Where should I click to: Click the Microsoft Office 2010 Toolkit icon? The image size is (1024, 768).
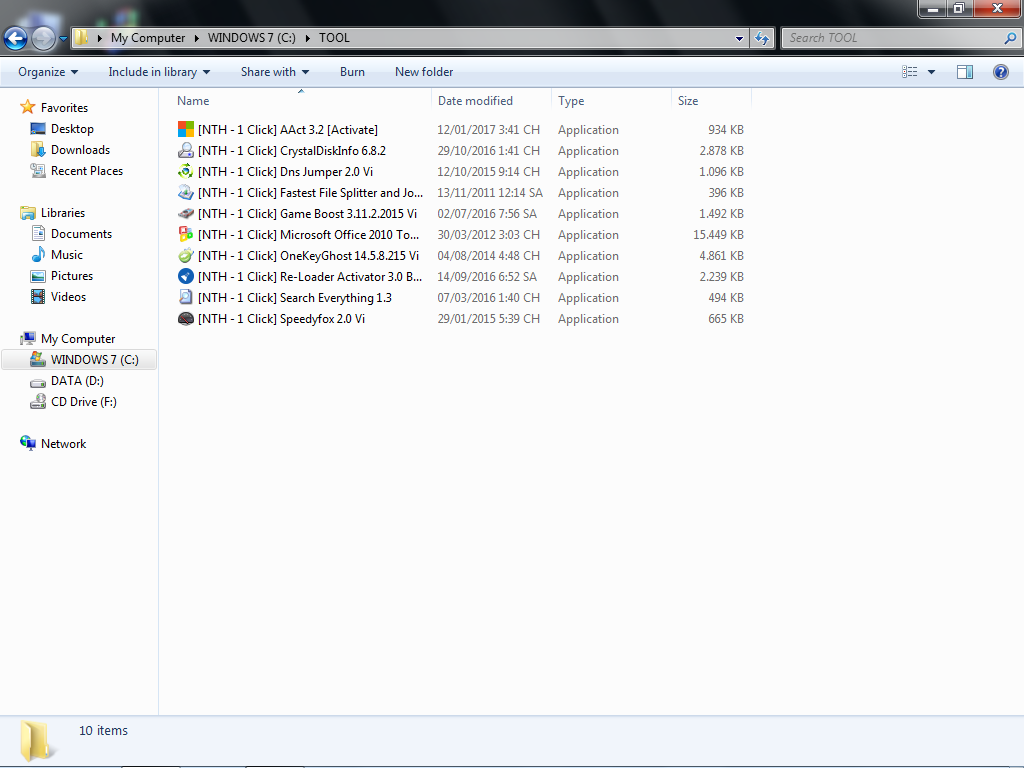186,234
